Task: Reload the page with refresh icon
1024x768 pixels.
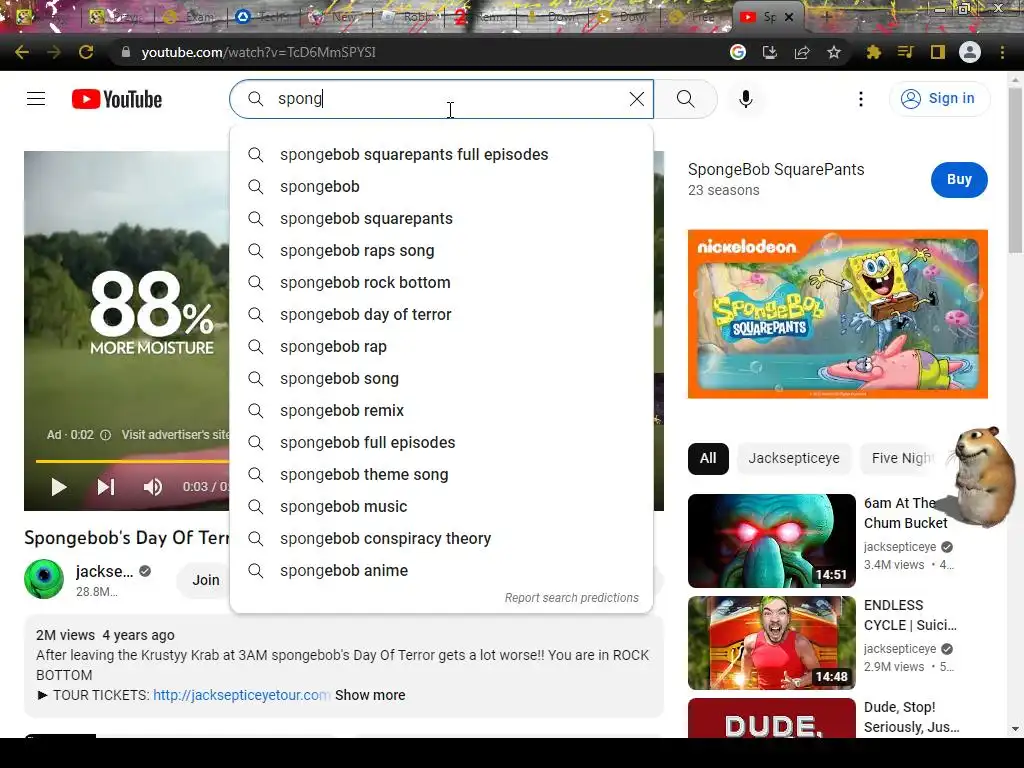Action: [86, 52]
